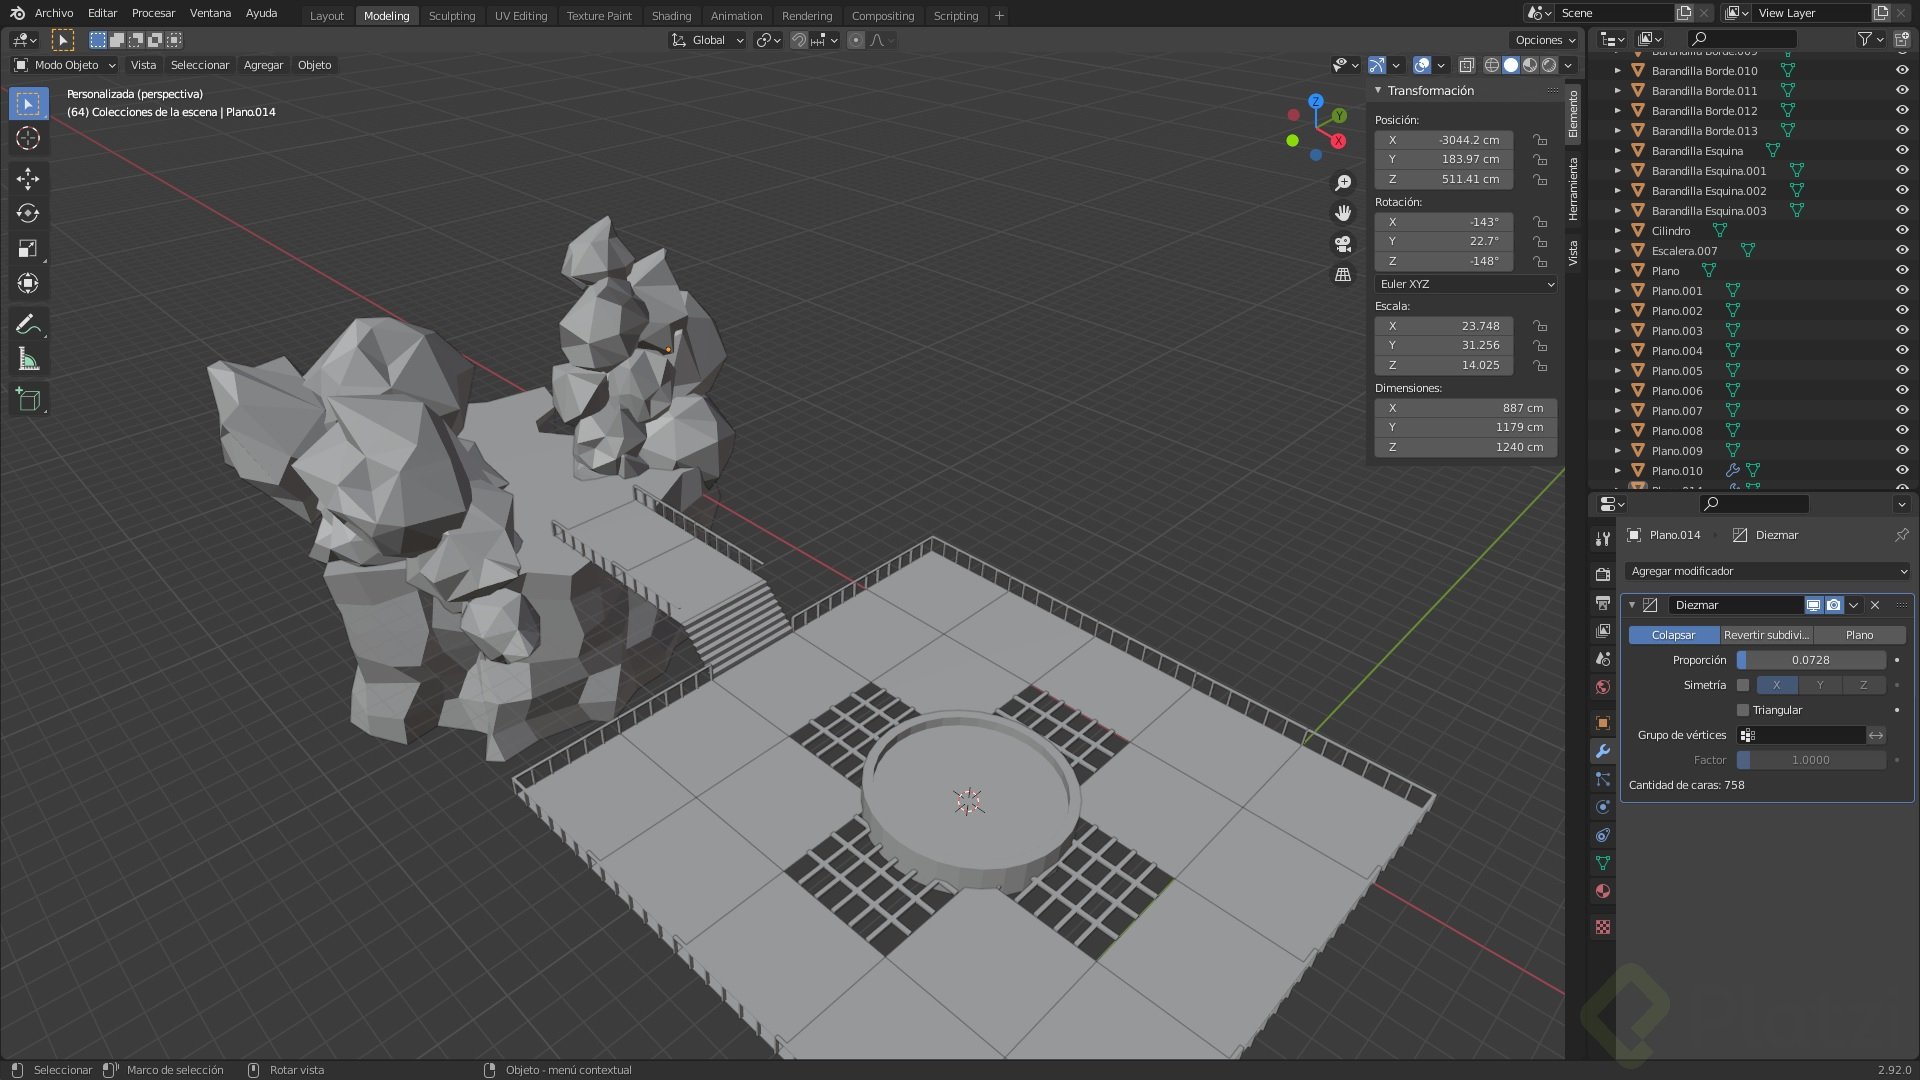Open the Agregar modificador dropdown
1920x1080 pixels.
coord(1768,571)
